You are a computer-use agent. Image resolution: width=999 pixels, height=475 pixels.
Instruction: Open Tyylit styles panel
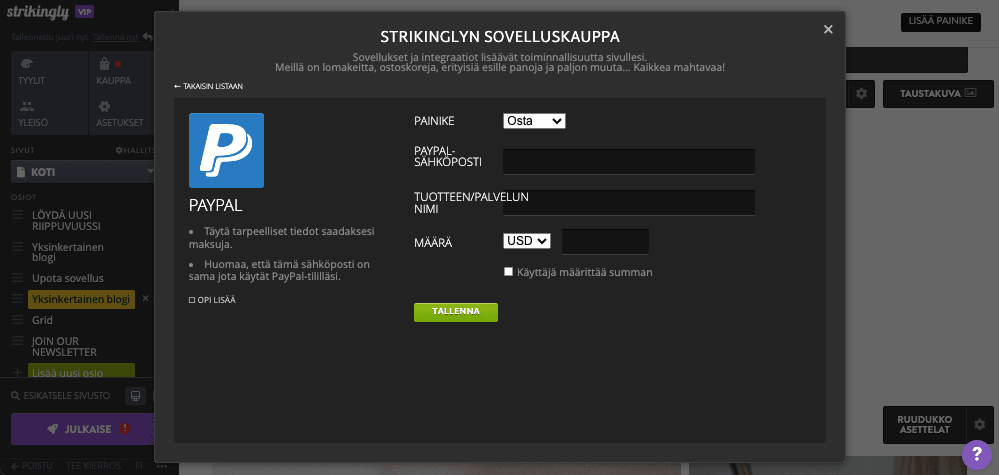pos(50,72)
